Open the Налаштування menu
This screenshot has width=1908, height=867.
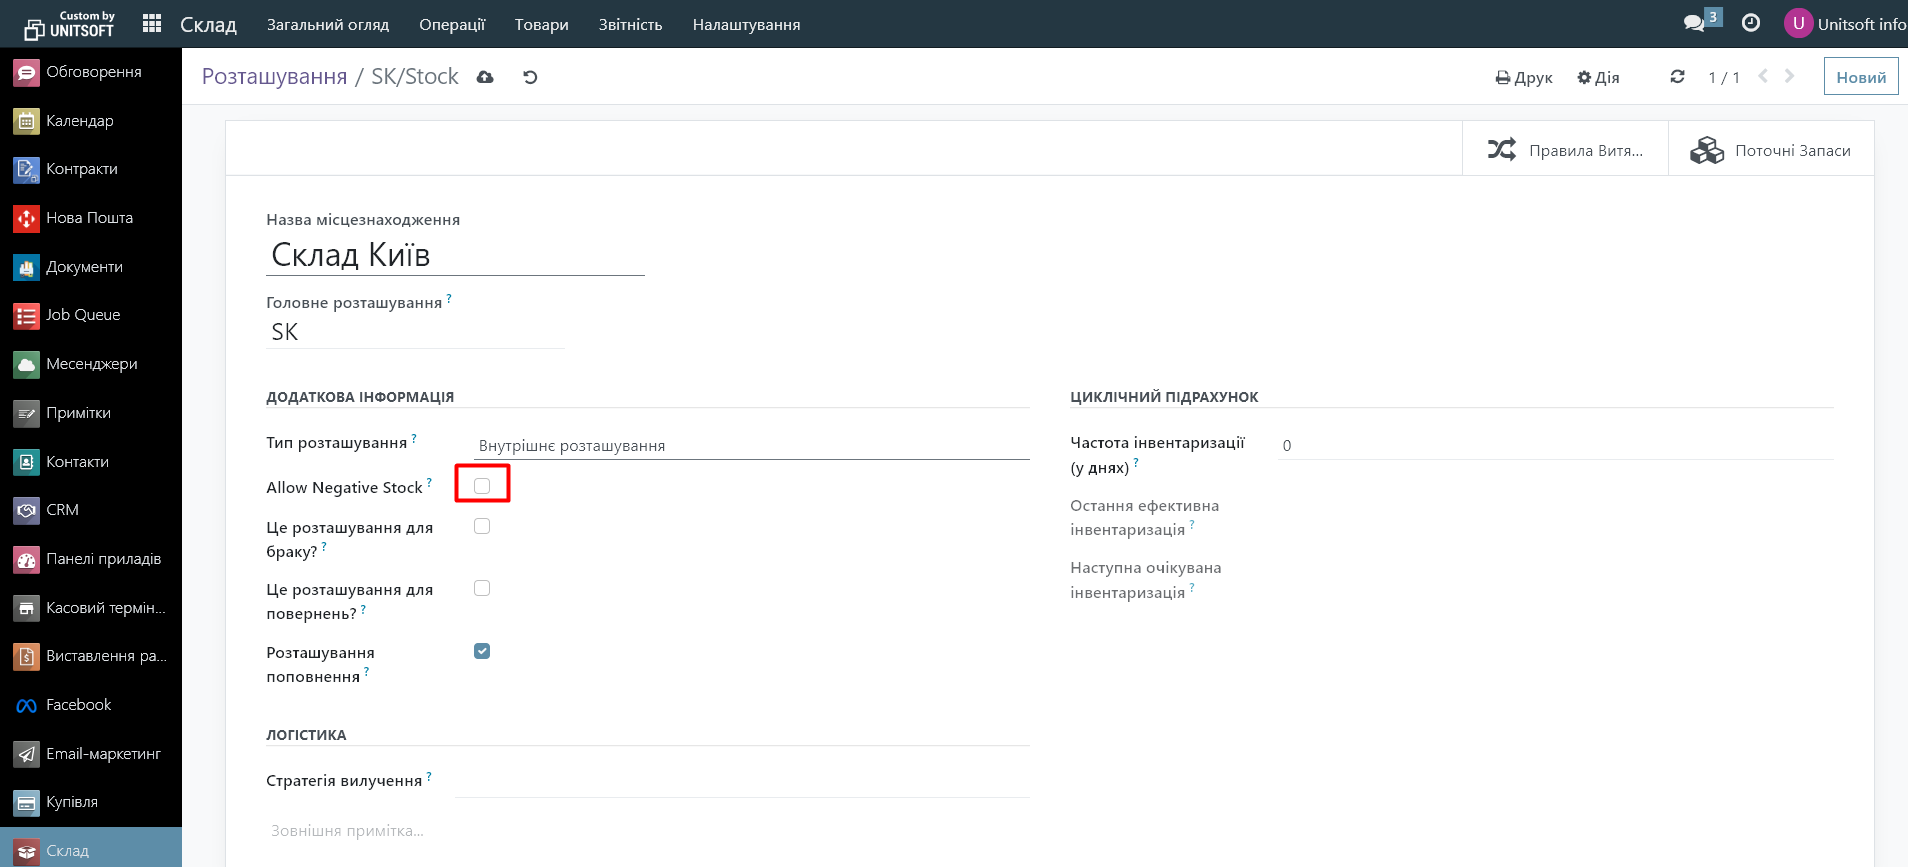(x=746, y=24)
